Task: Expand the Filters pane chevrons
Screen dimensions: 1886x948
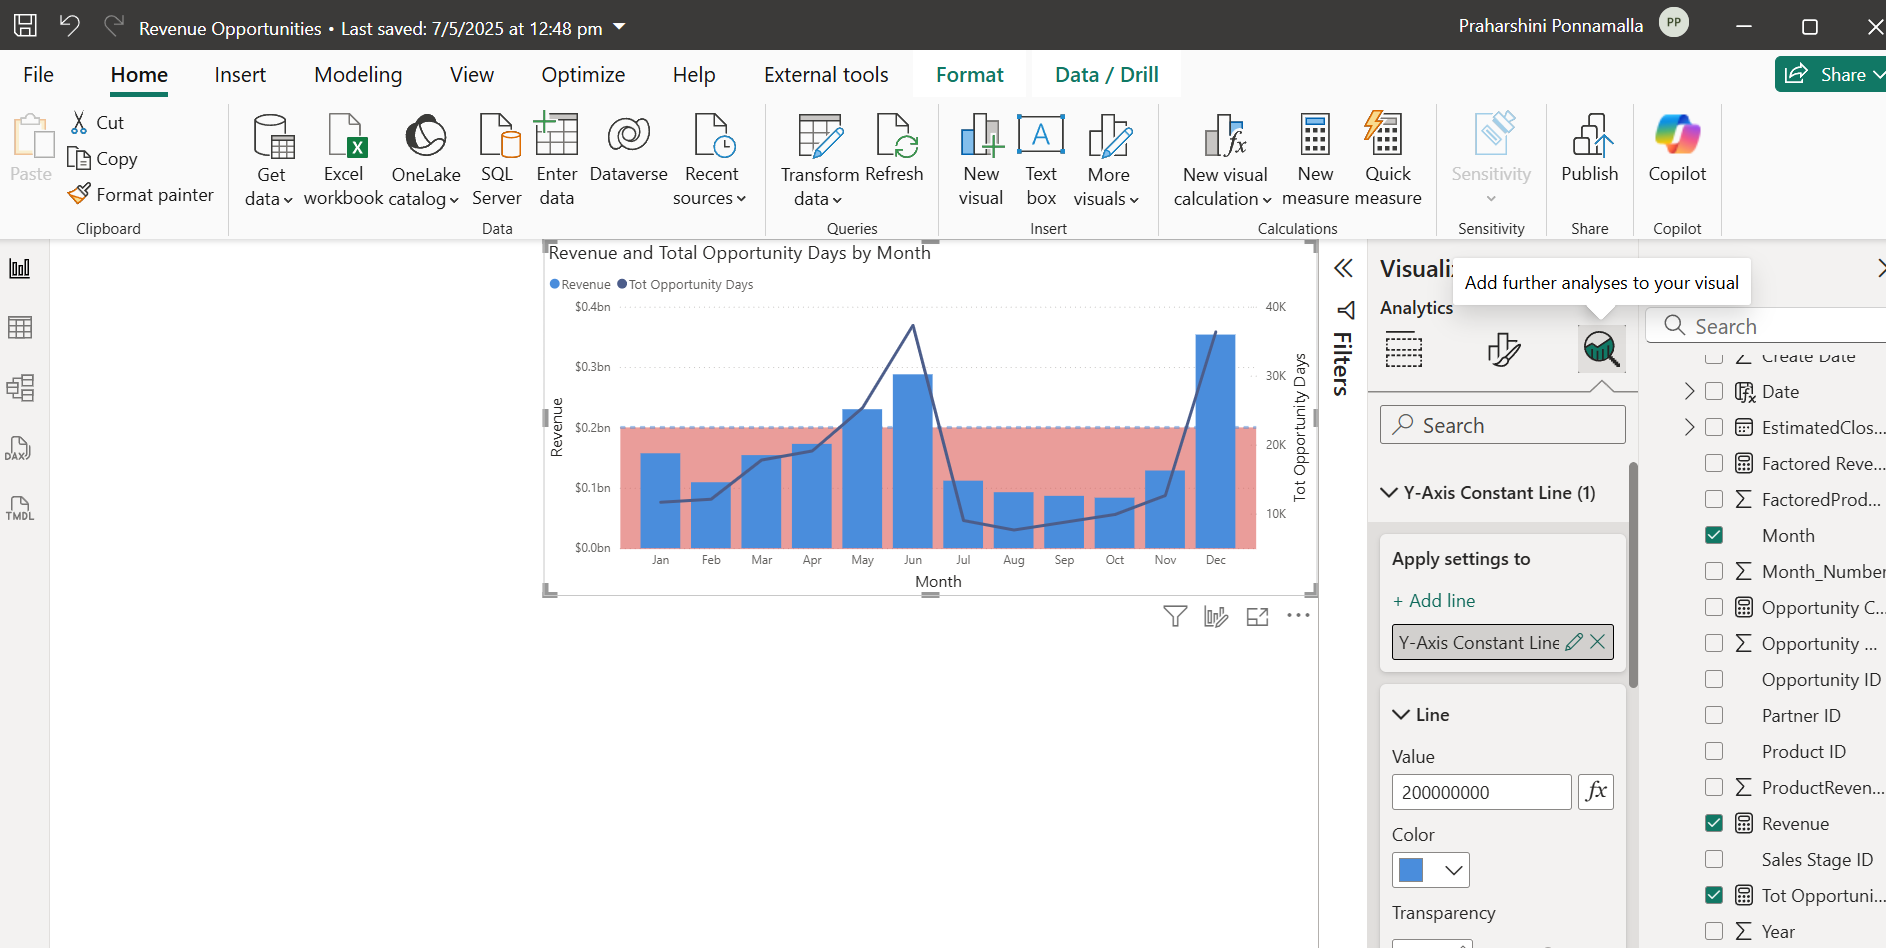Action: [1343, 268]
